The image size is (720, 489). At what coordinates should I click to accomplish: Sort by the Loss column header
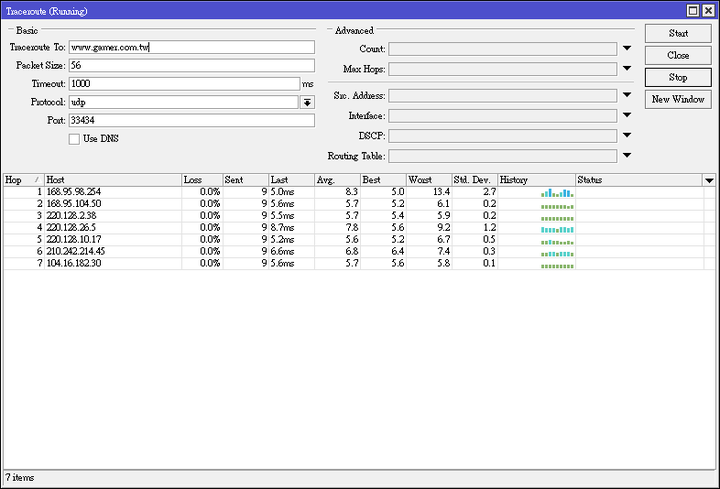click(202, 180)
